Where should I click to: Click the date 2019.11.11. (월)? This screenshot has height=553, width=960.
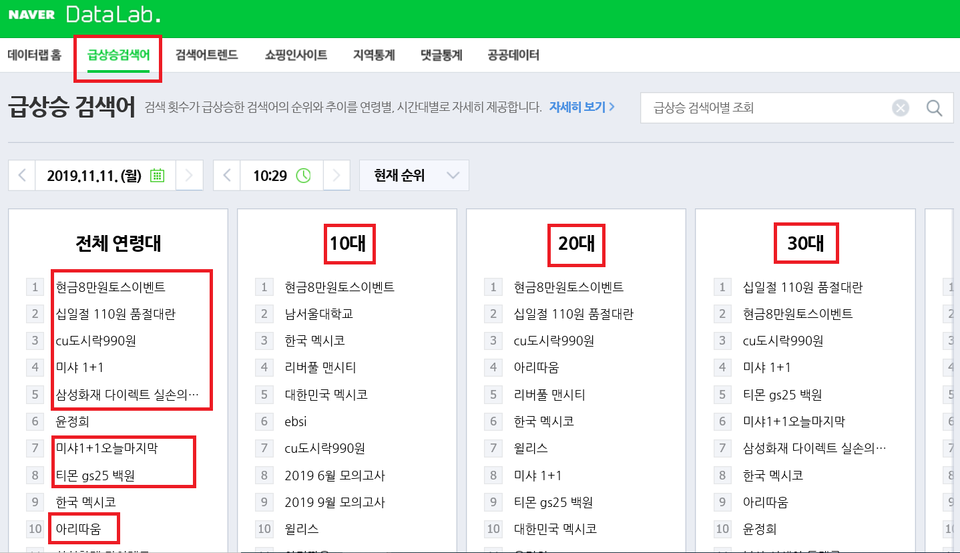pyautogui.click(x=94, y=176)
